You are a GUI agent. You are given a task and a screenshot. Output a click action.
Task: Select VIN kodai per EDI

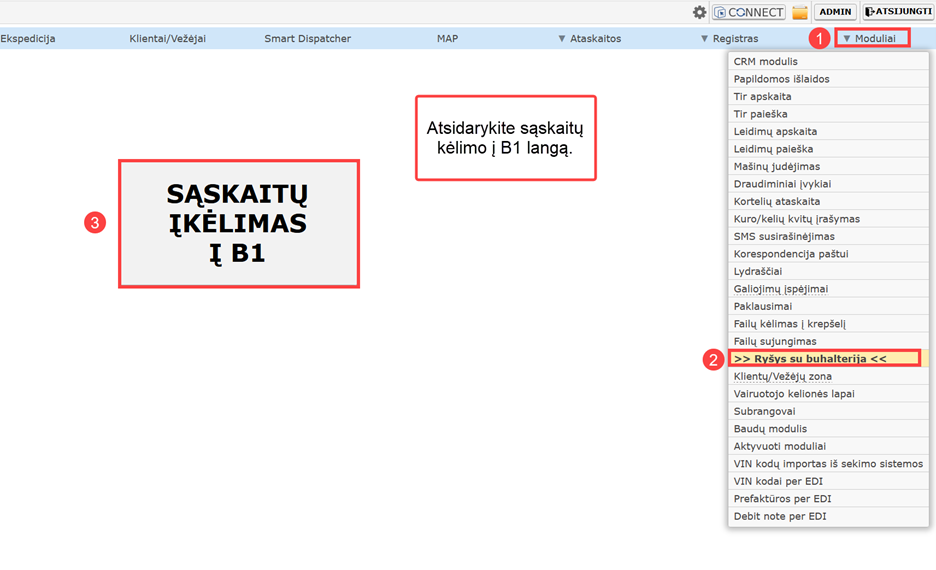829,482
